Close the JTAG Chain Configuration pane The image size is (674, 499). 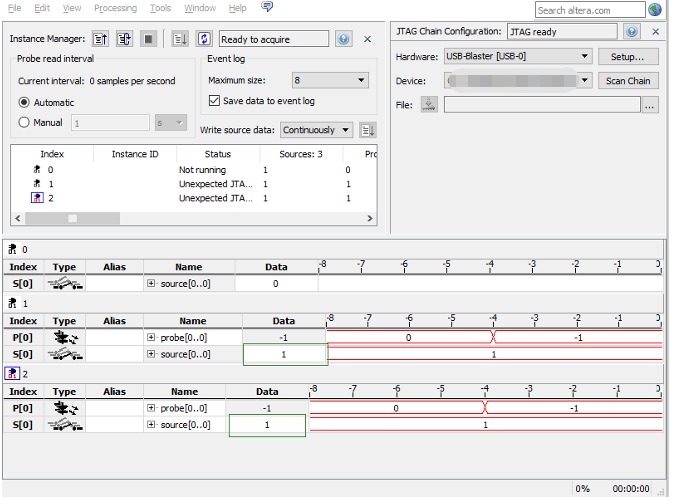(x=656, y=31)
